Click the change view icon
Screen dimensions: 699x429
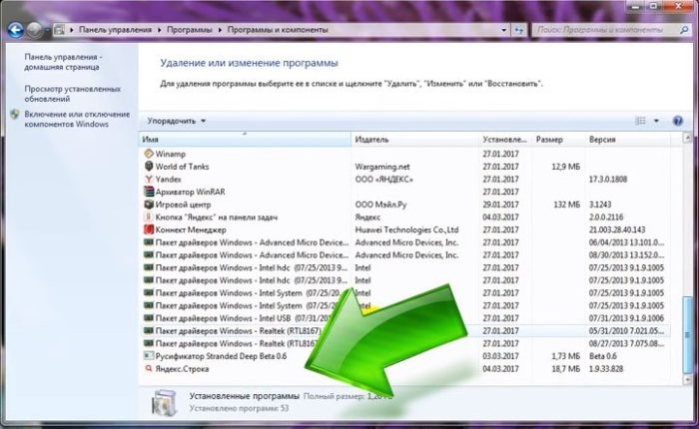[640, 121]
